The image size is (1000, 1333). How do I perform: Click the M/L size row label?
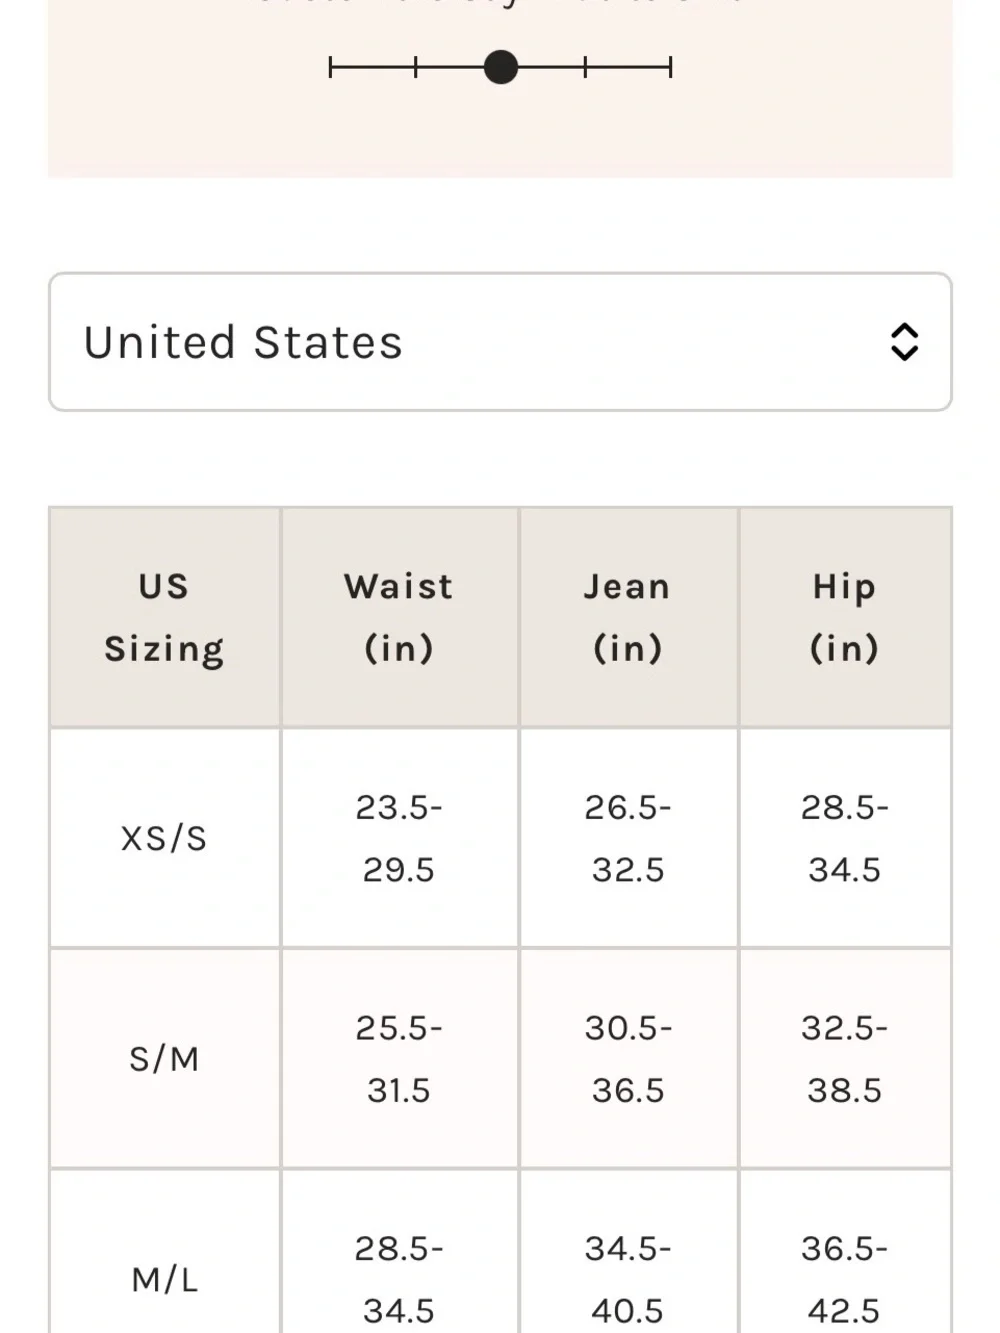point(165,1280)
